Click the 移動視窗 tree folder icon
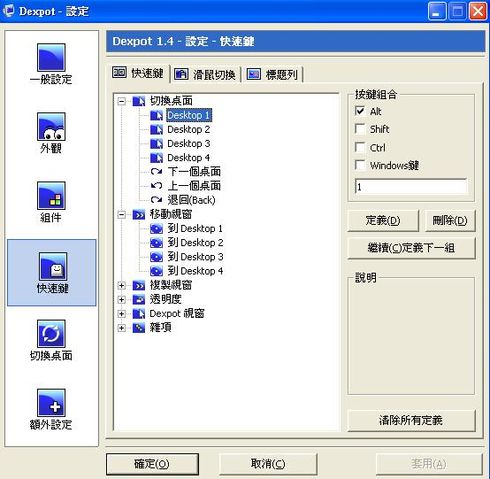This screenshot has height=479, width=490. 139,214
